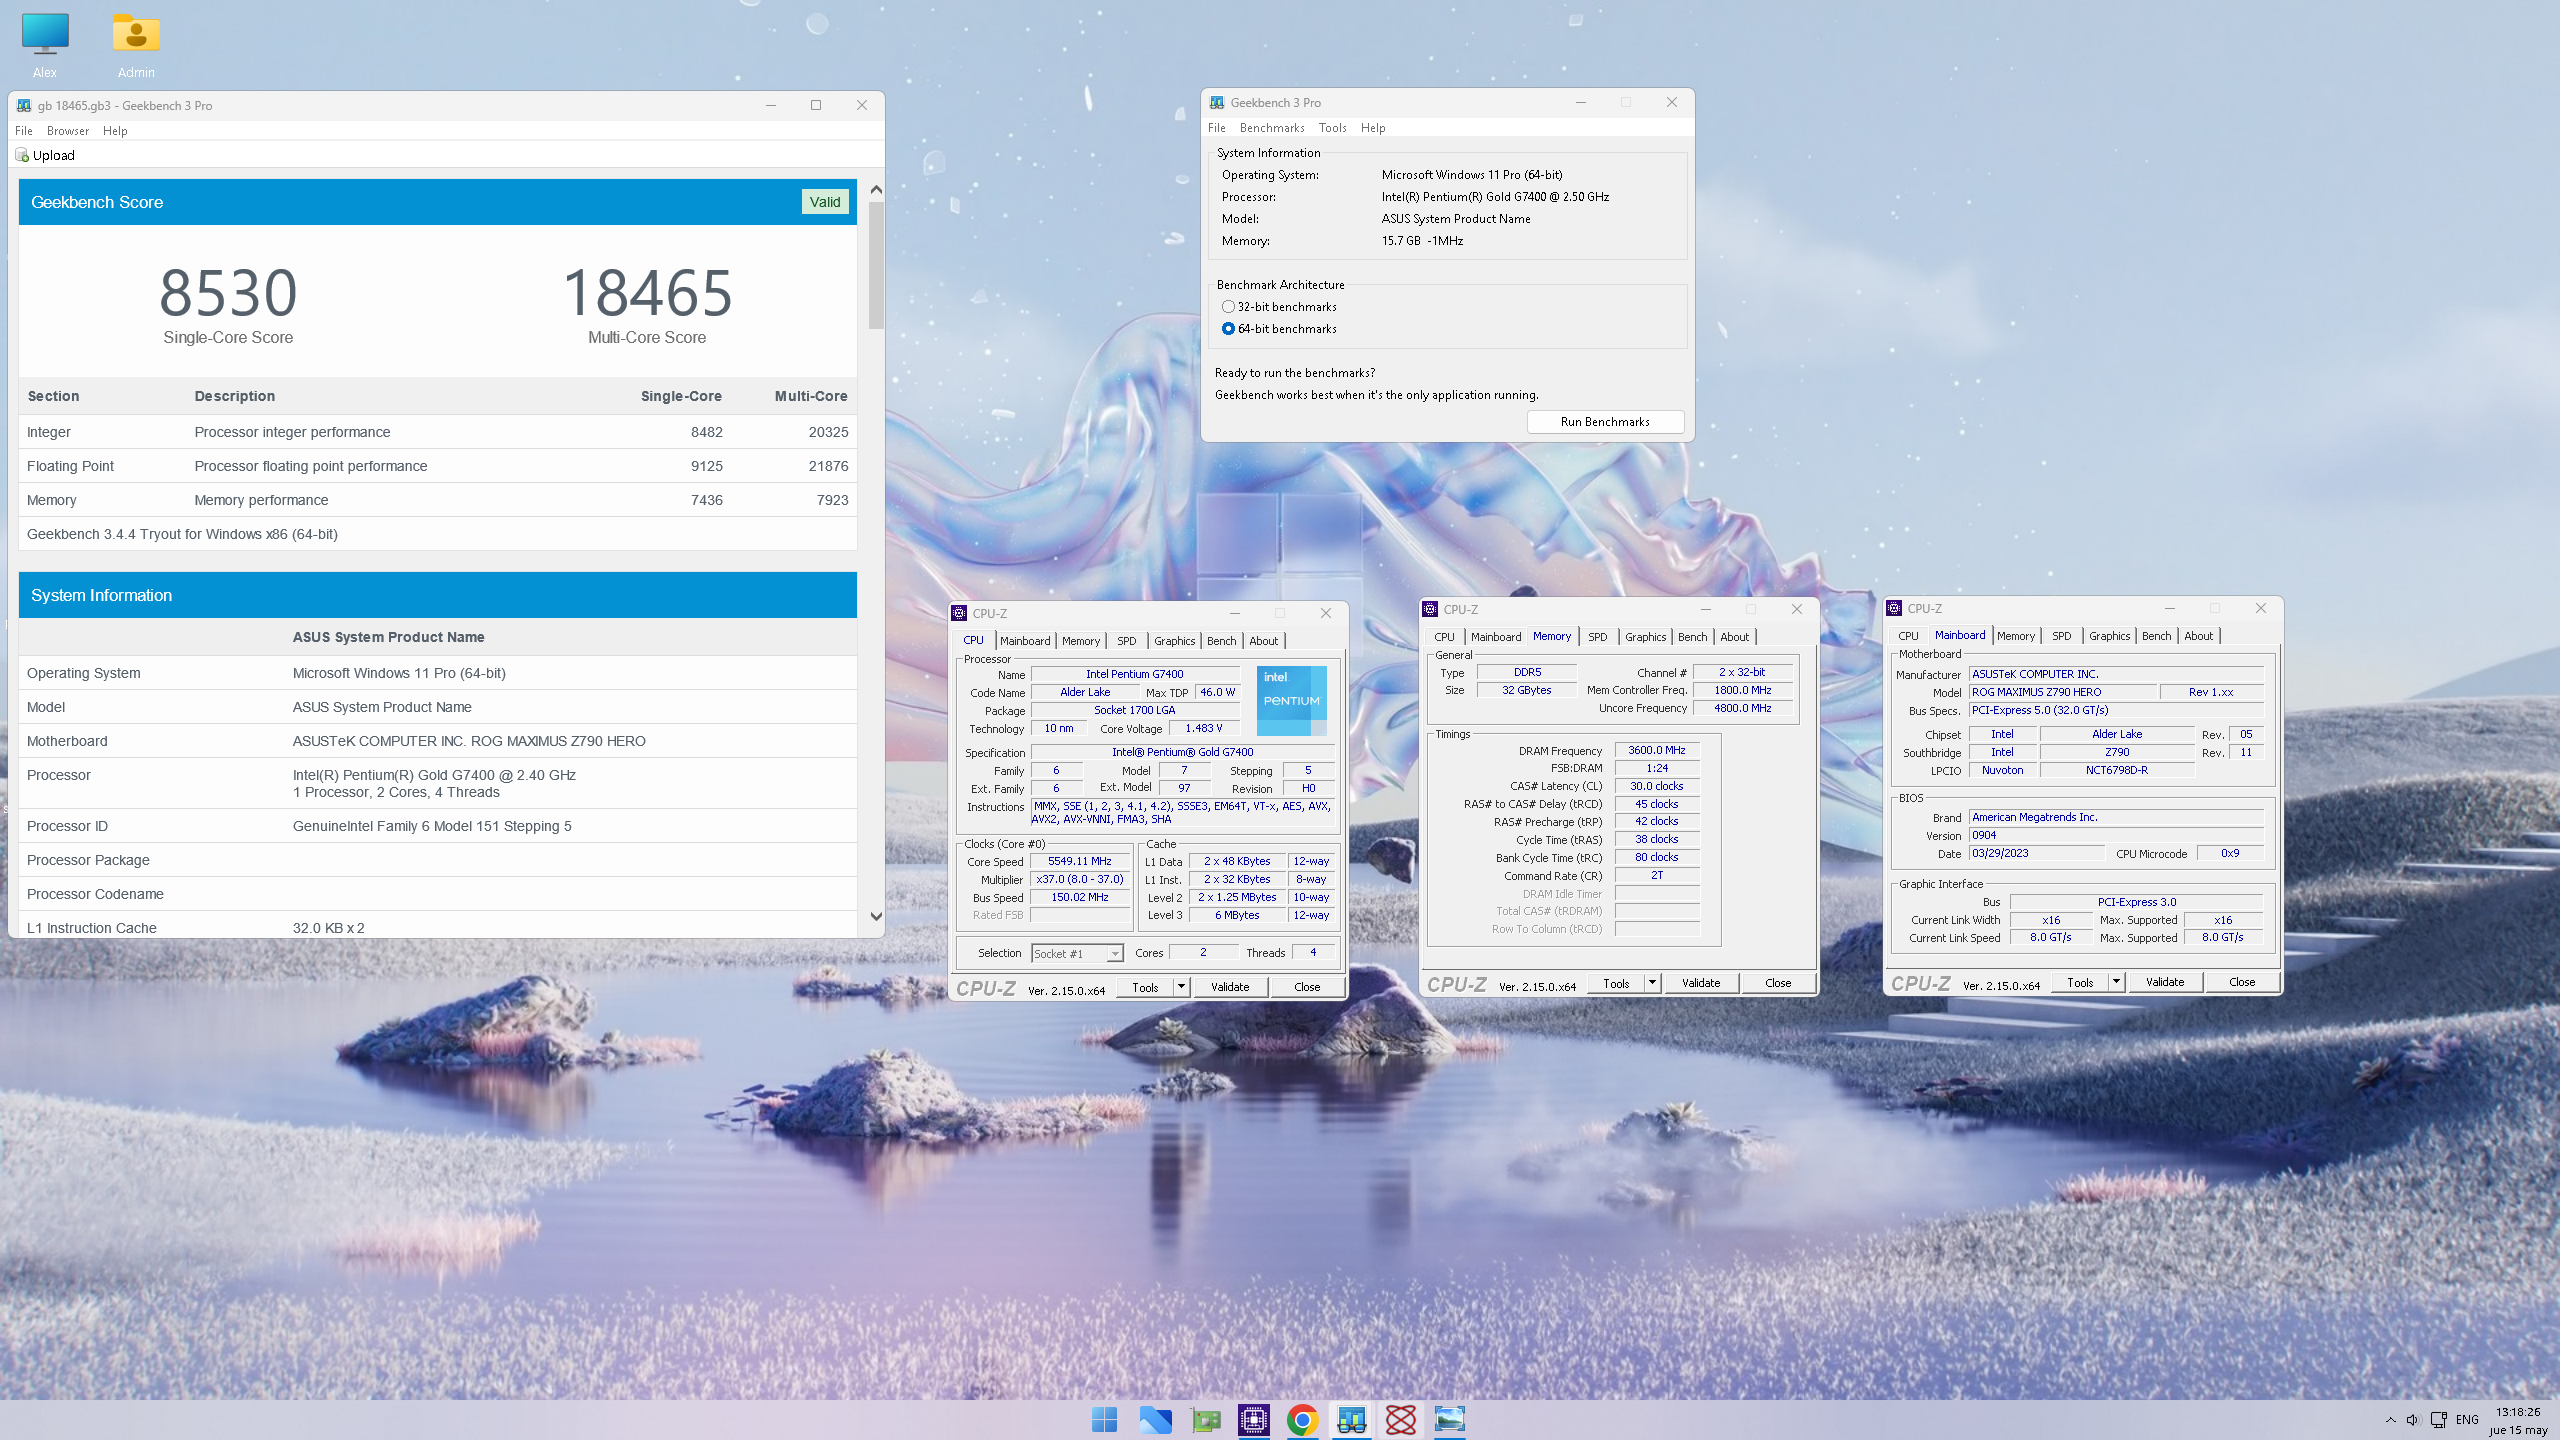The image size is (2560, 1440).
Task: Switch to Mainboard tab in first CPU-Z window
Action: click(x=1025, y=641)
